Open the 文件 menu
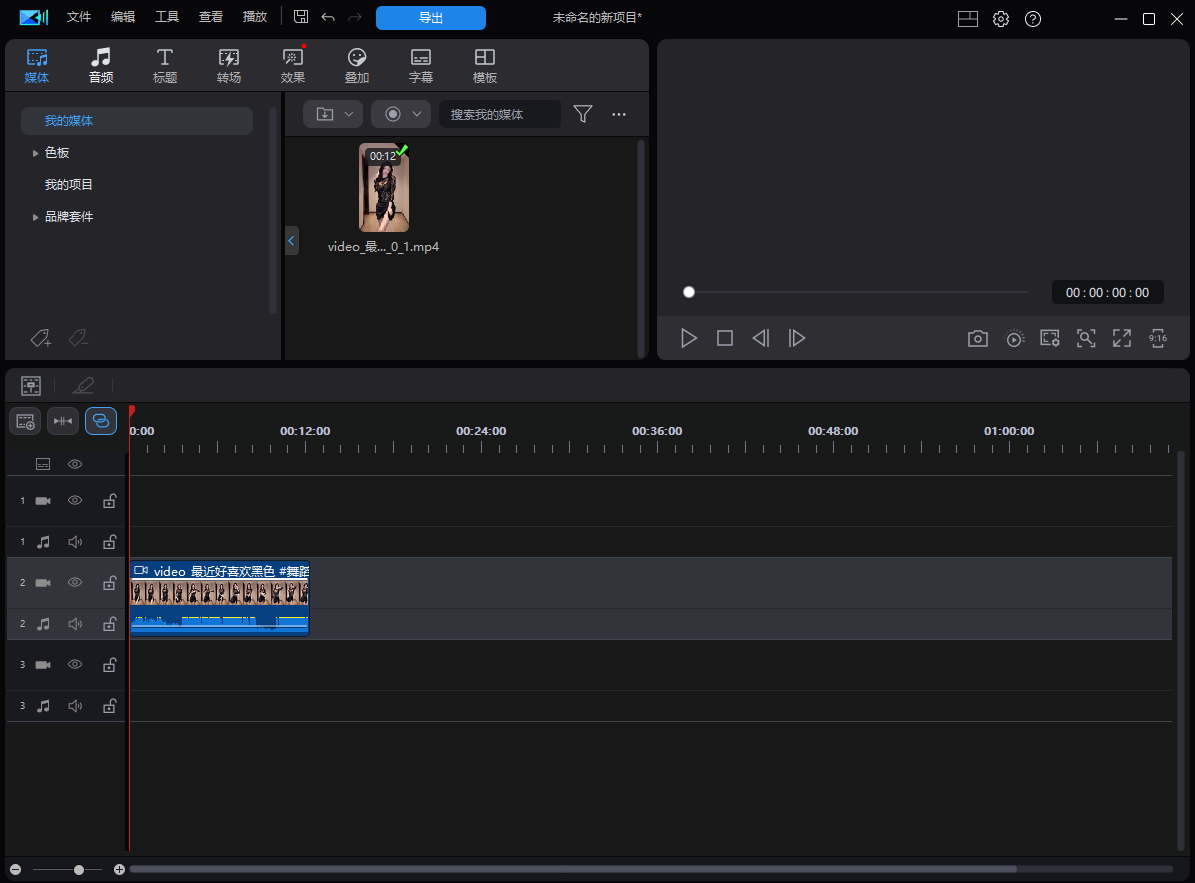The height and width of the screenshot is (883, 1195). [x=79, y=16]
